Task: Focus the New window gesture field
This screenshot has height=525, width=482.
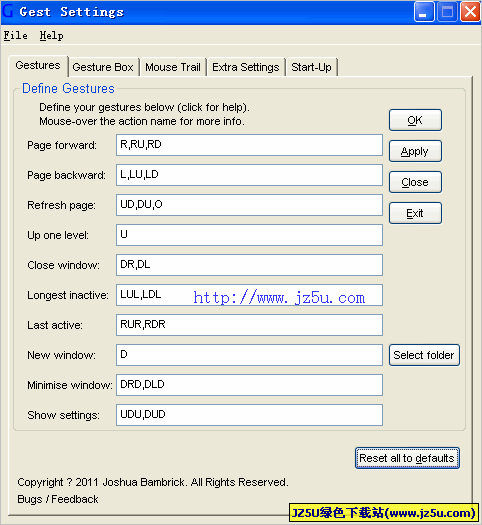Action: (x=249, y=355)
